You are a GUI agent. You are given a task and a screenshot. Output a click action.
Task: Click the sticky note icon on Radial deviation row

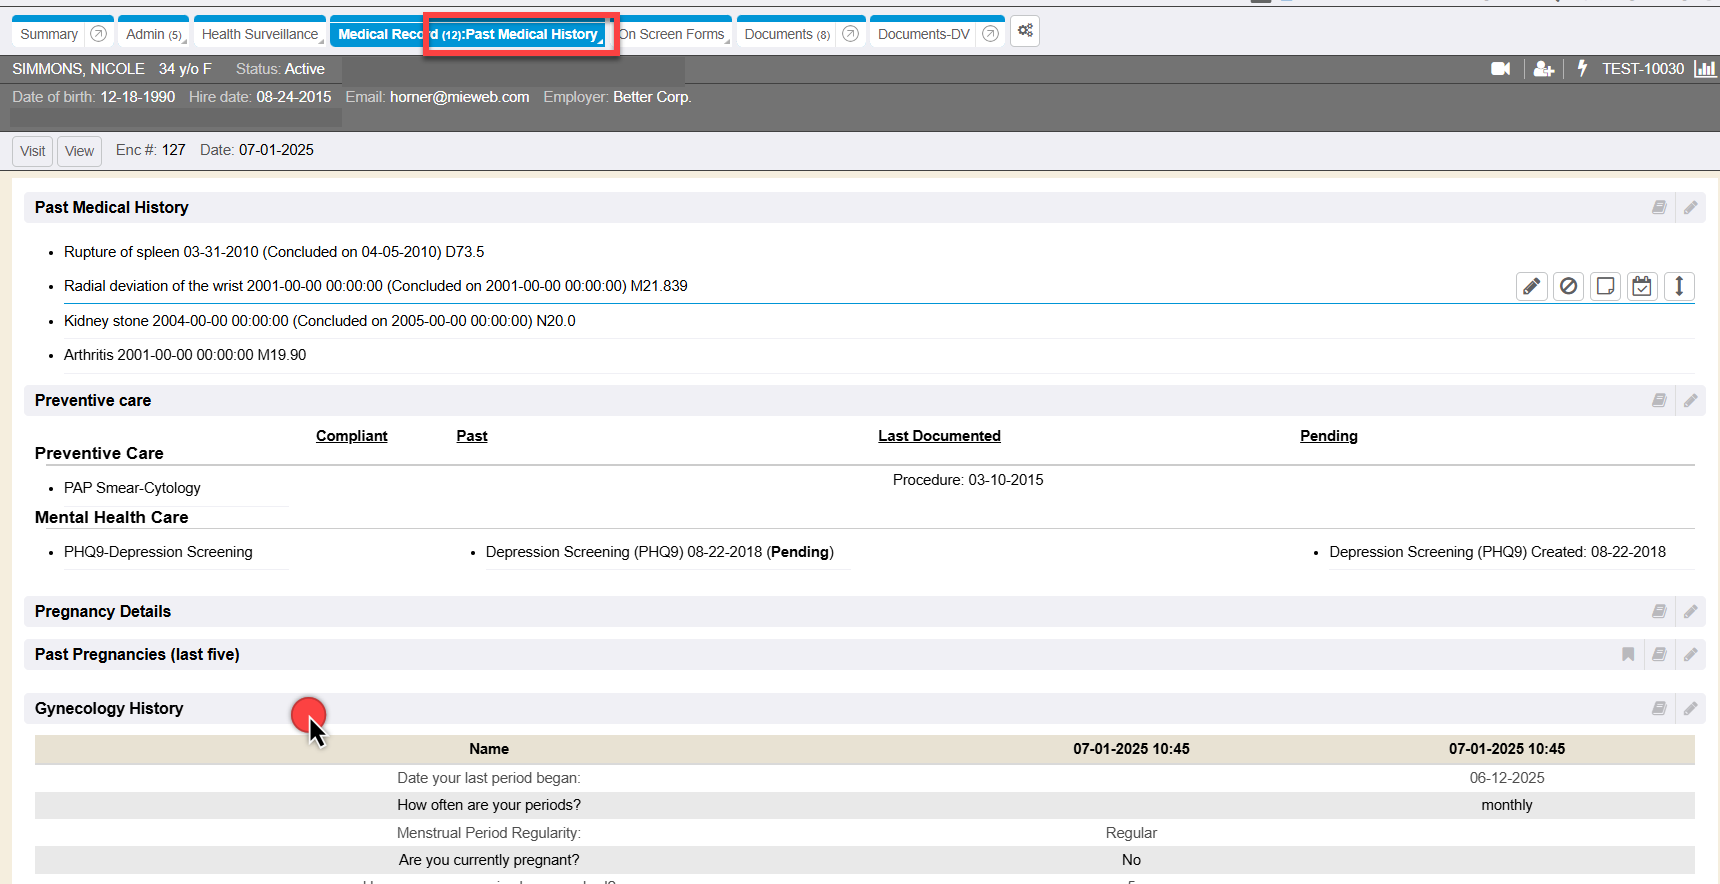1605,287
